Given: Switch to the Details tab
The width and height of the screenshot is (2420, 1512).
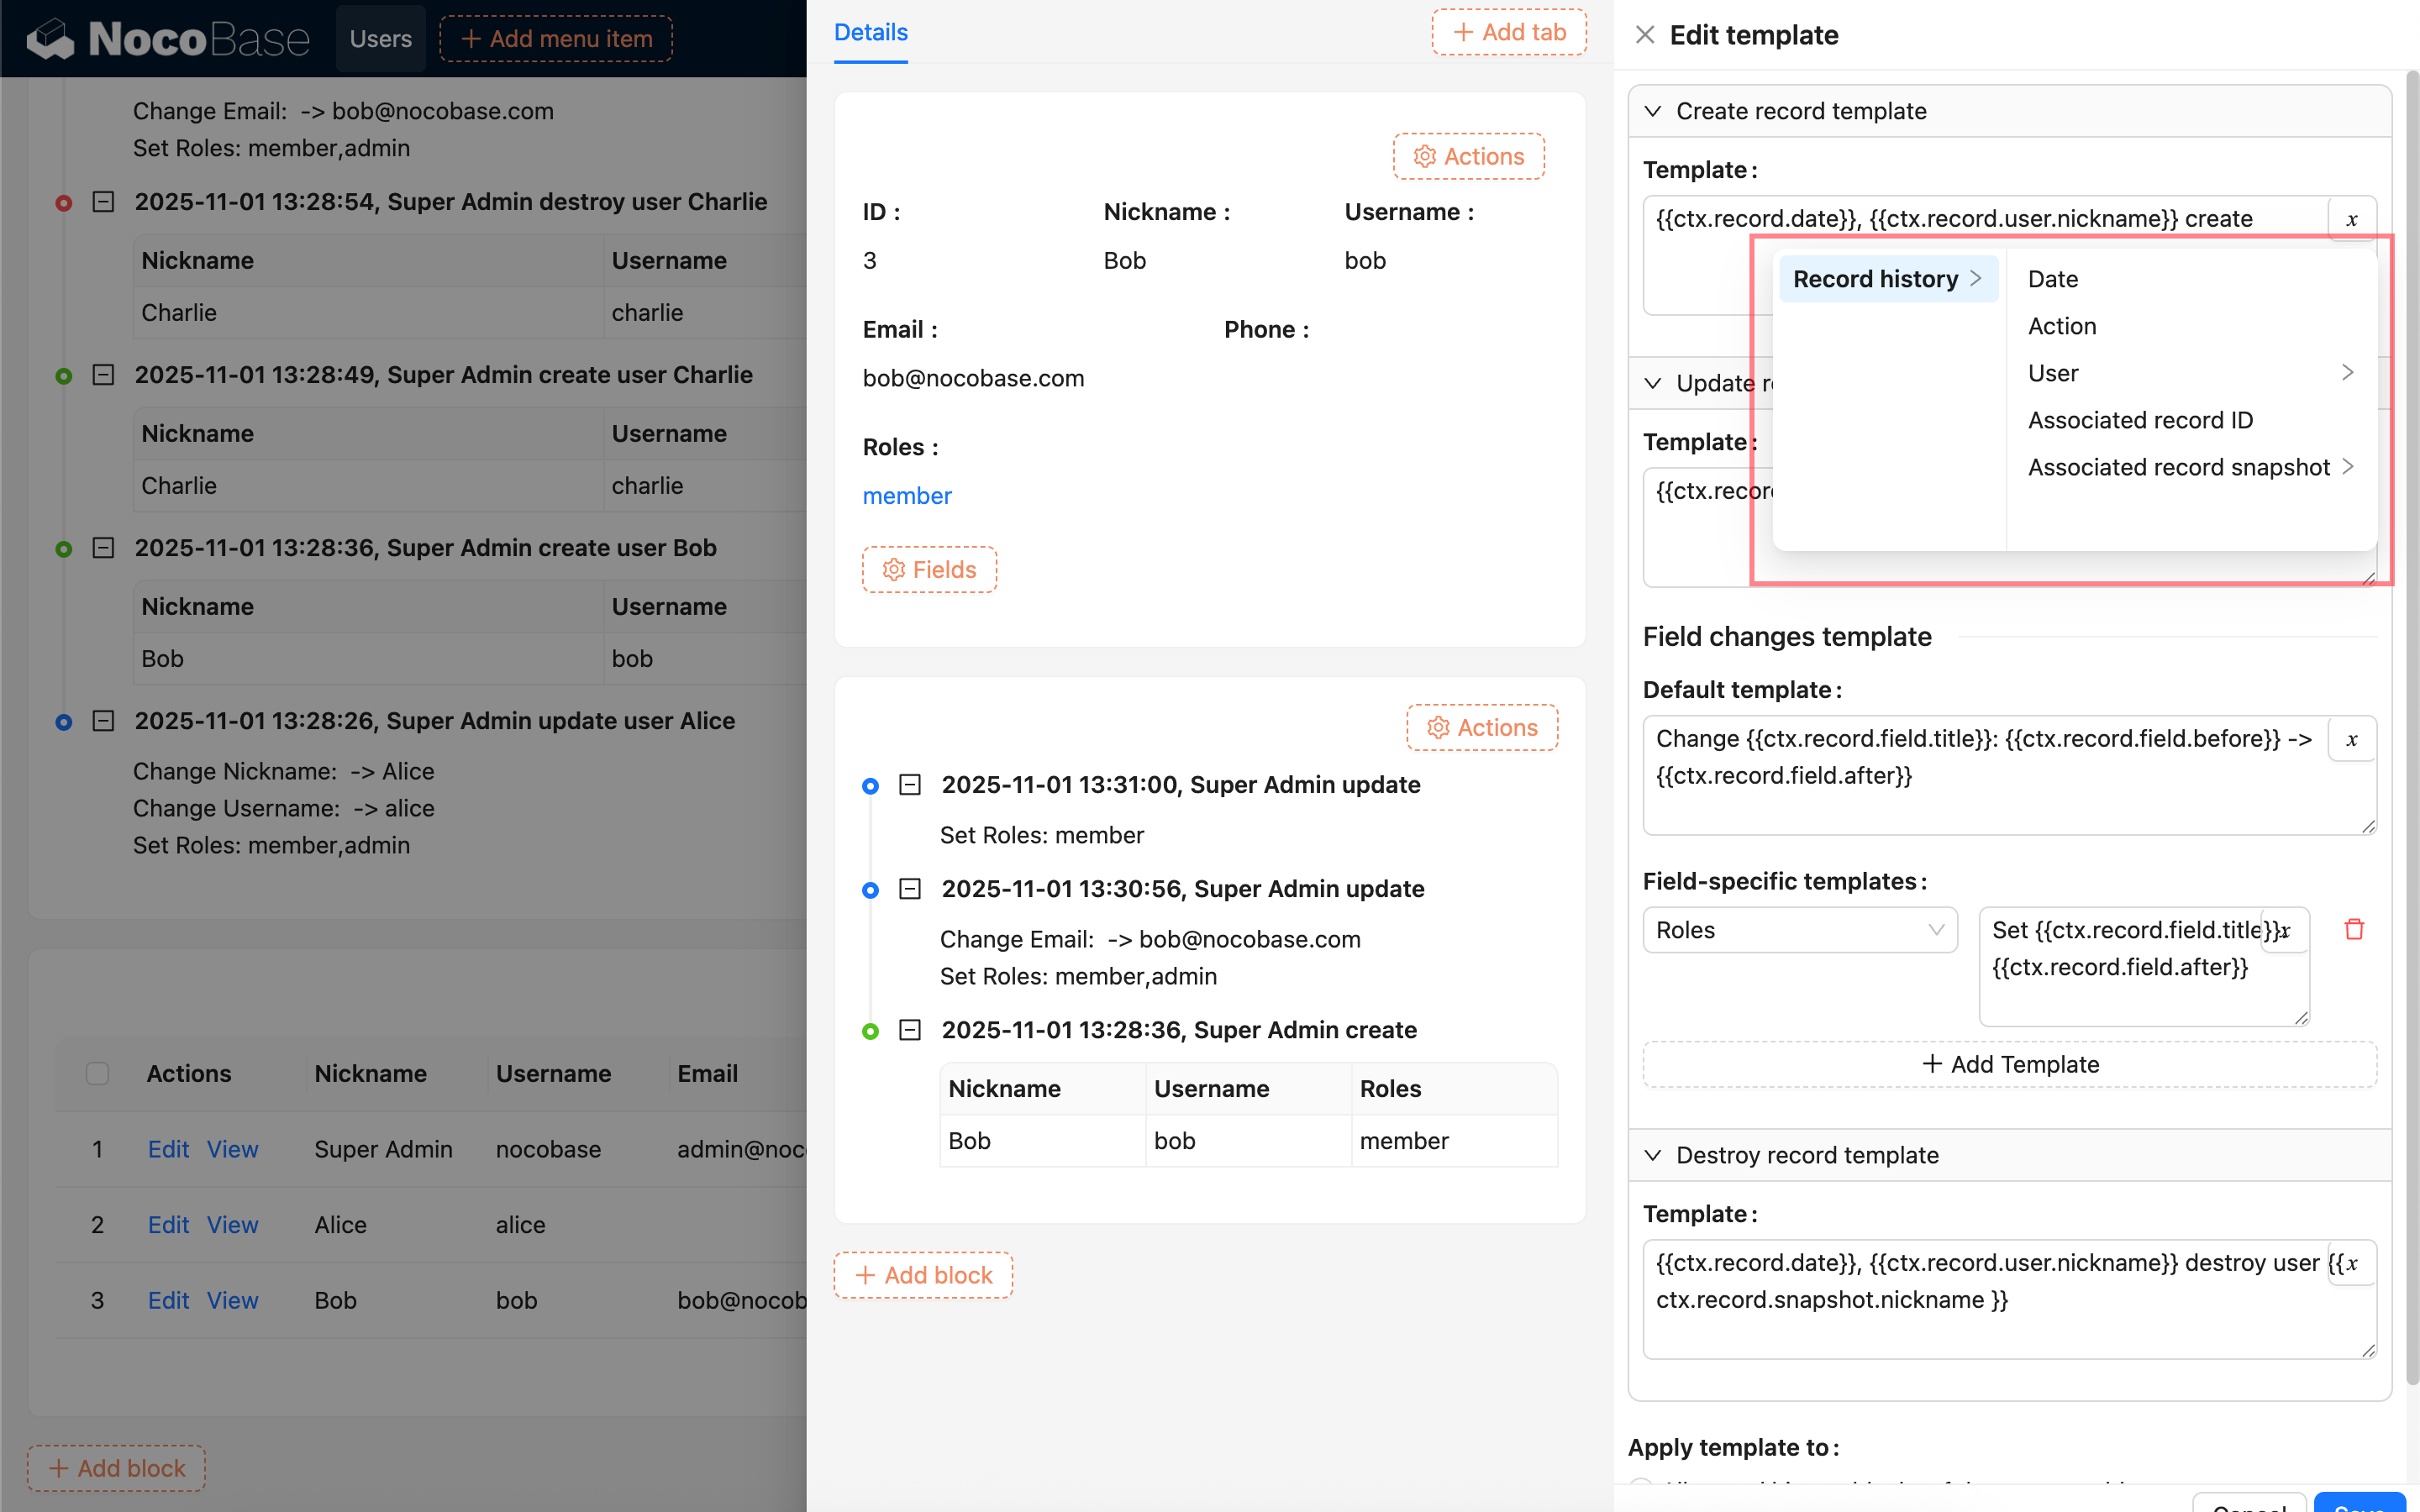Looking at the screenshot, I should point(870,33).
